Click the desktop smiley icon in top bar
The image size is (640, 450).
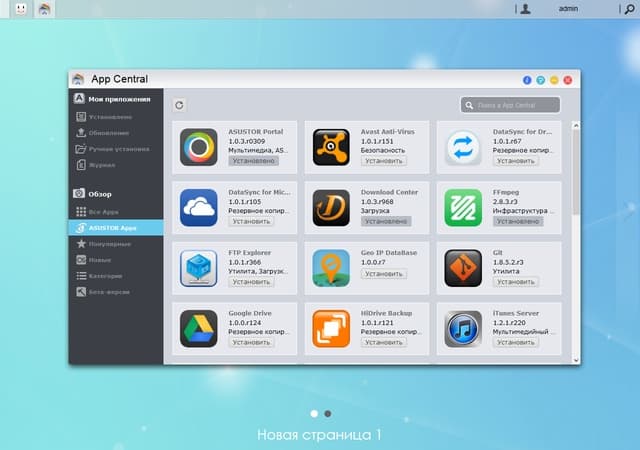pyautogui.click(x=21, y=9)
